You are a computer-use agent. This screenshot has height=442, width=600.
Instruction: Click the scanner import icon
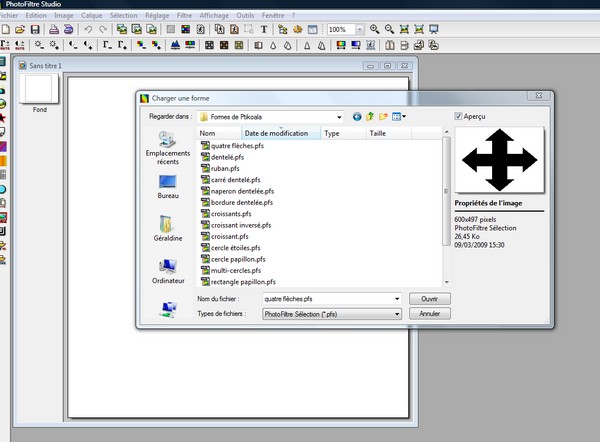point(68,29)
